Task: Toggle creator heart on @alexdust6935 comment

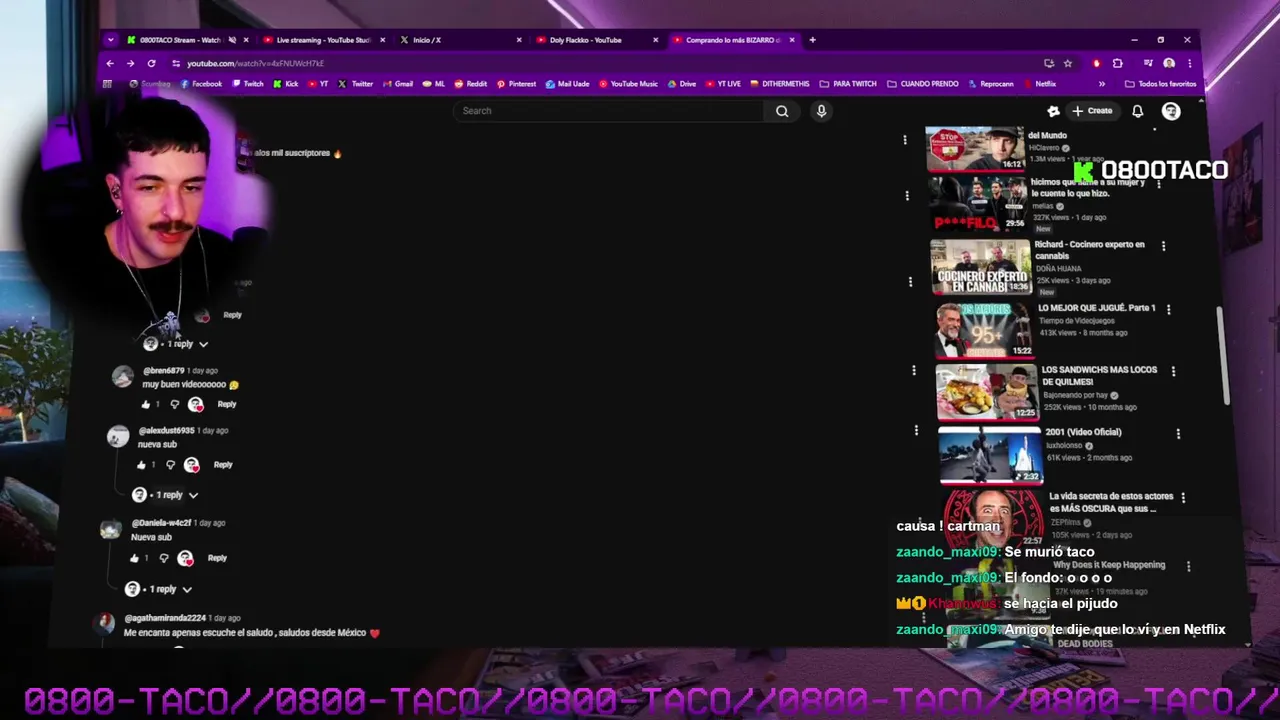Action: (x=192, y=465)
